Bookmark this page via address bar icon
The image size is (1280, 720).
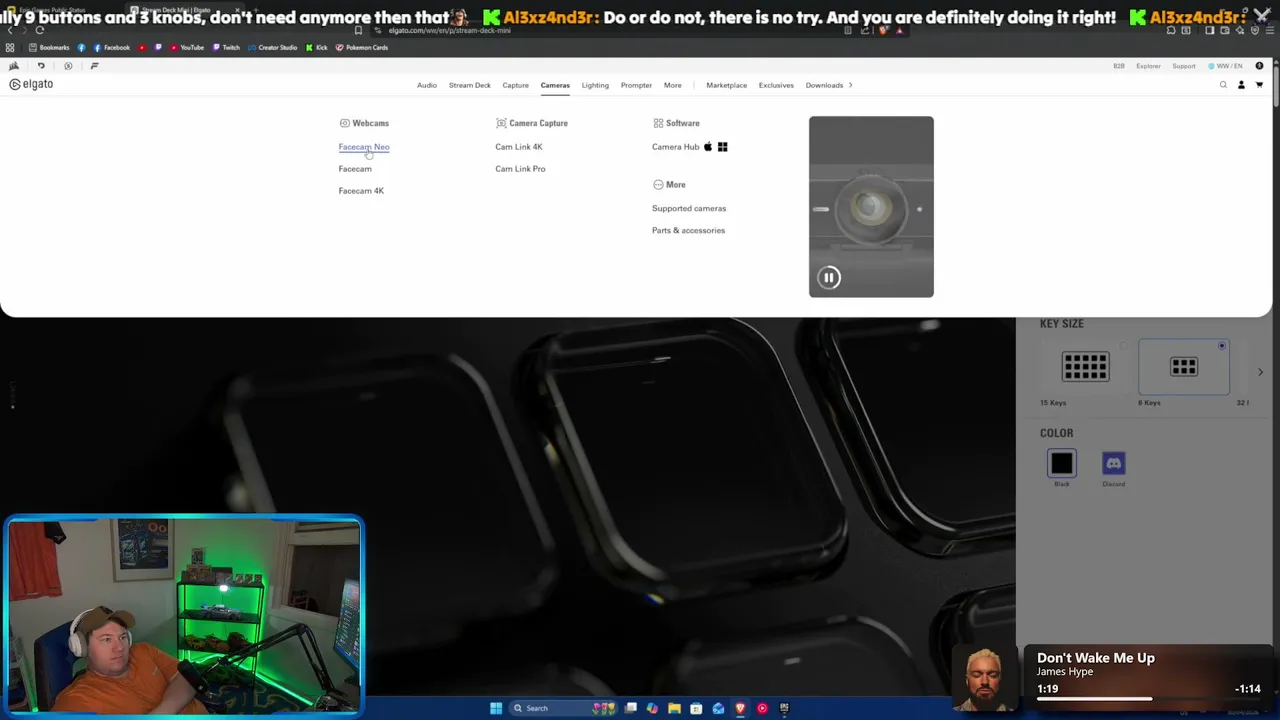coord(358,30)
